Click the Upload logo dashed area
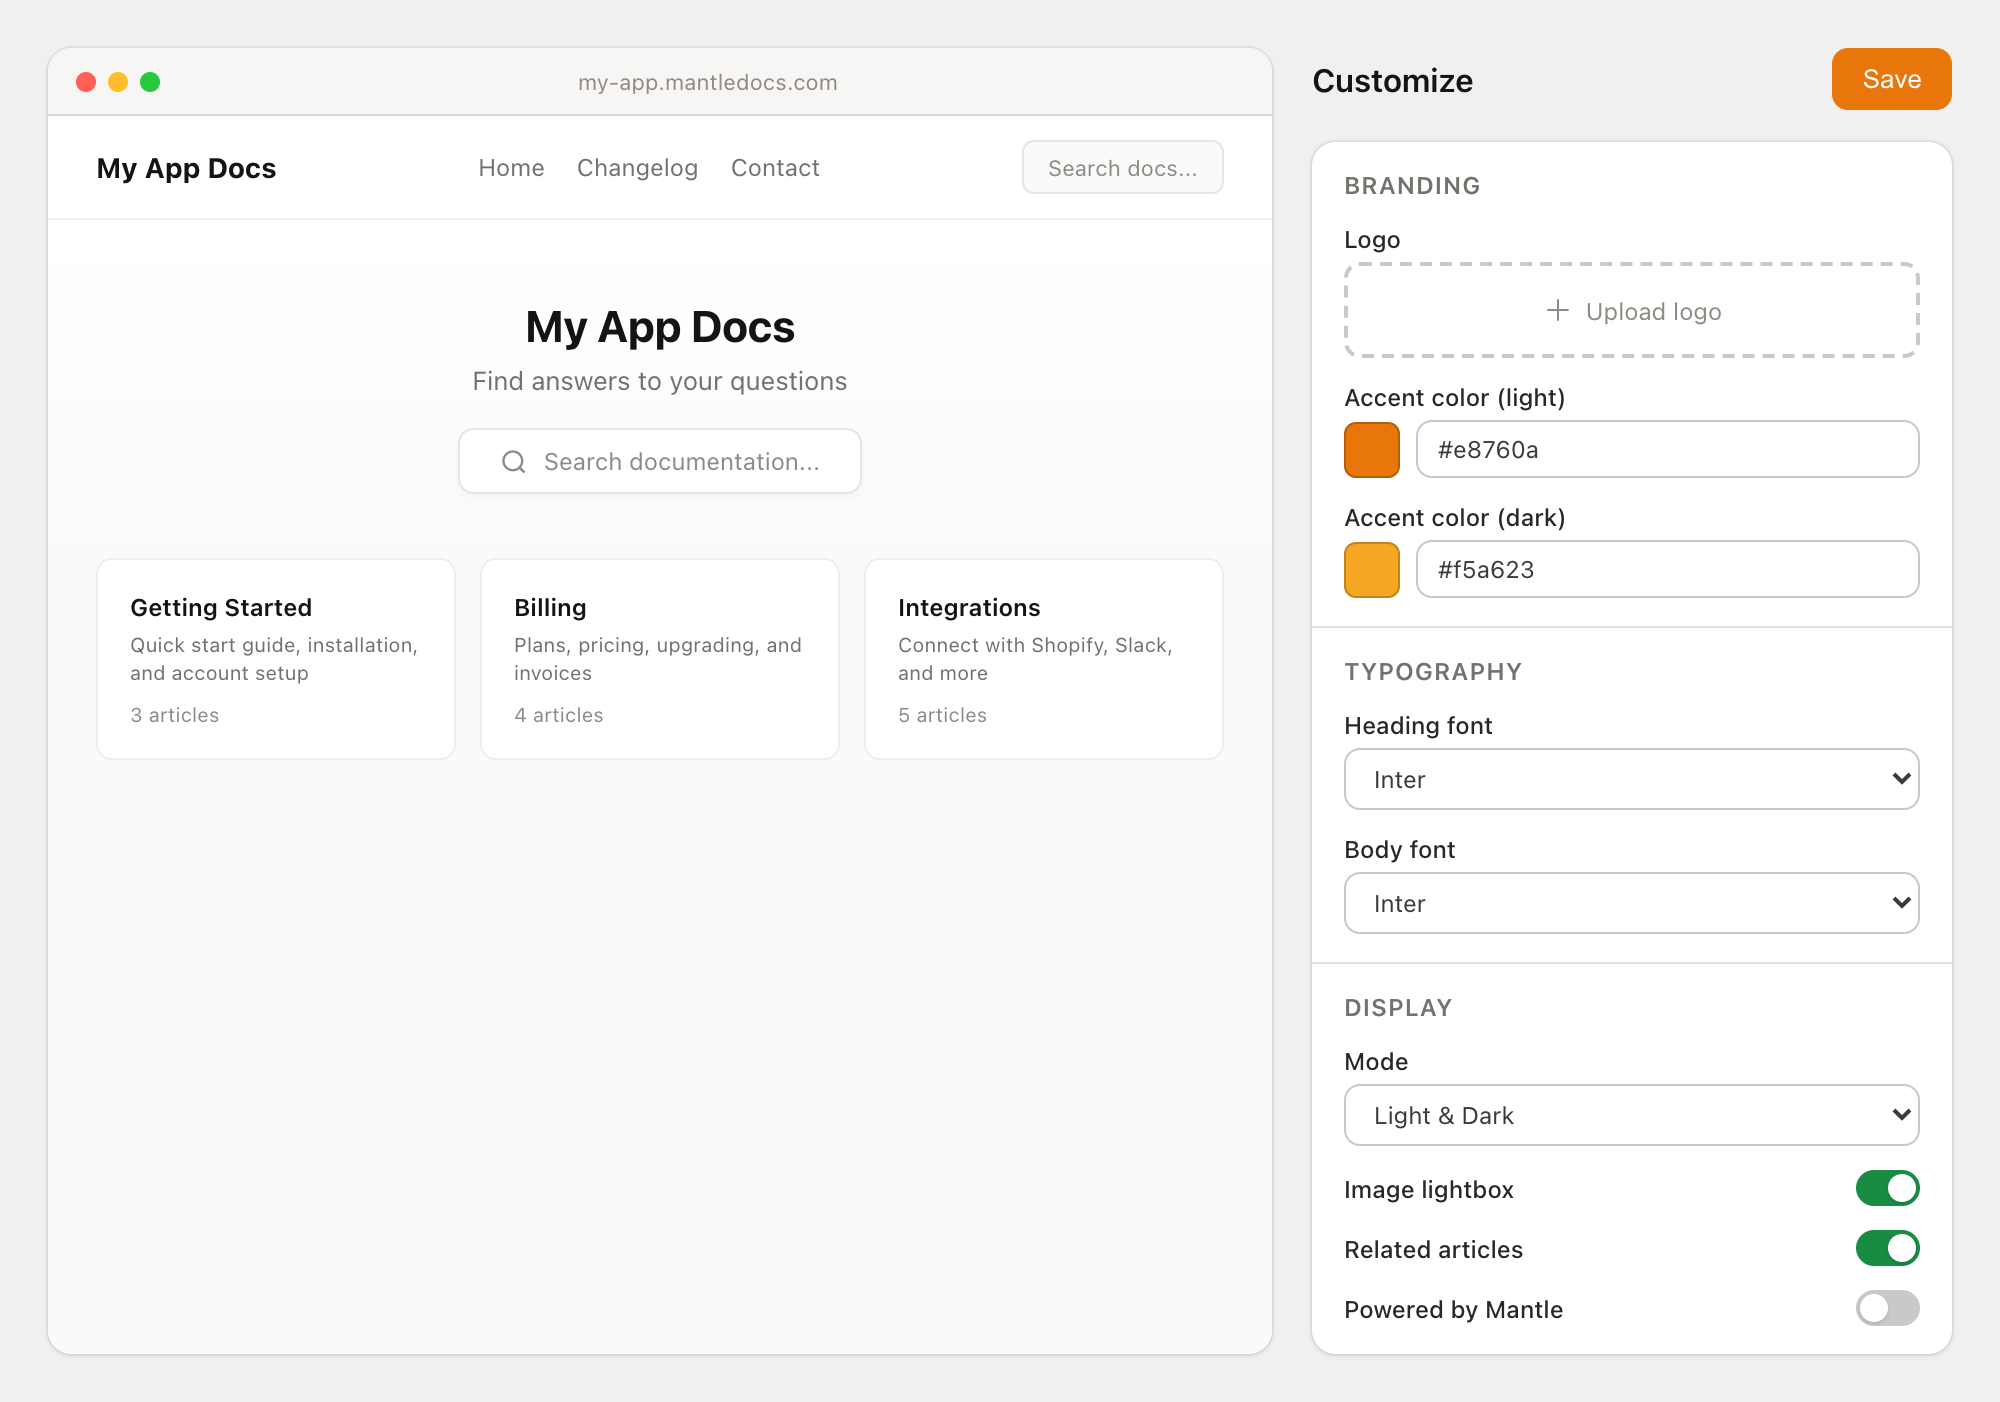The image size is (2000, 1402). point(1631,311)
